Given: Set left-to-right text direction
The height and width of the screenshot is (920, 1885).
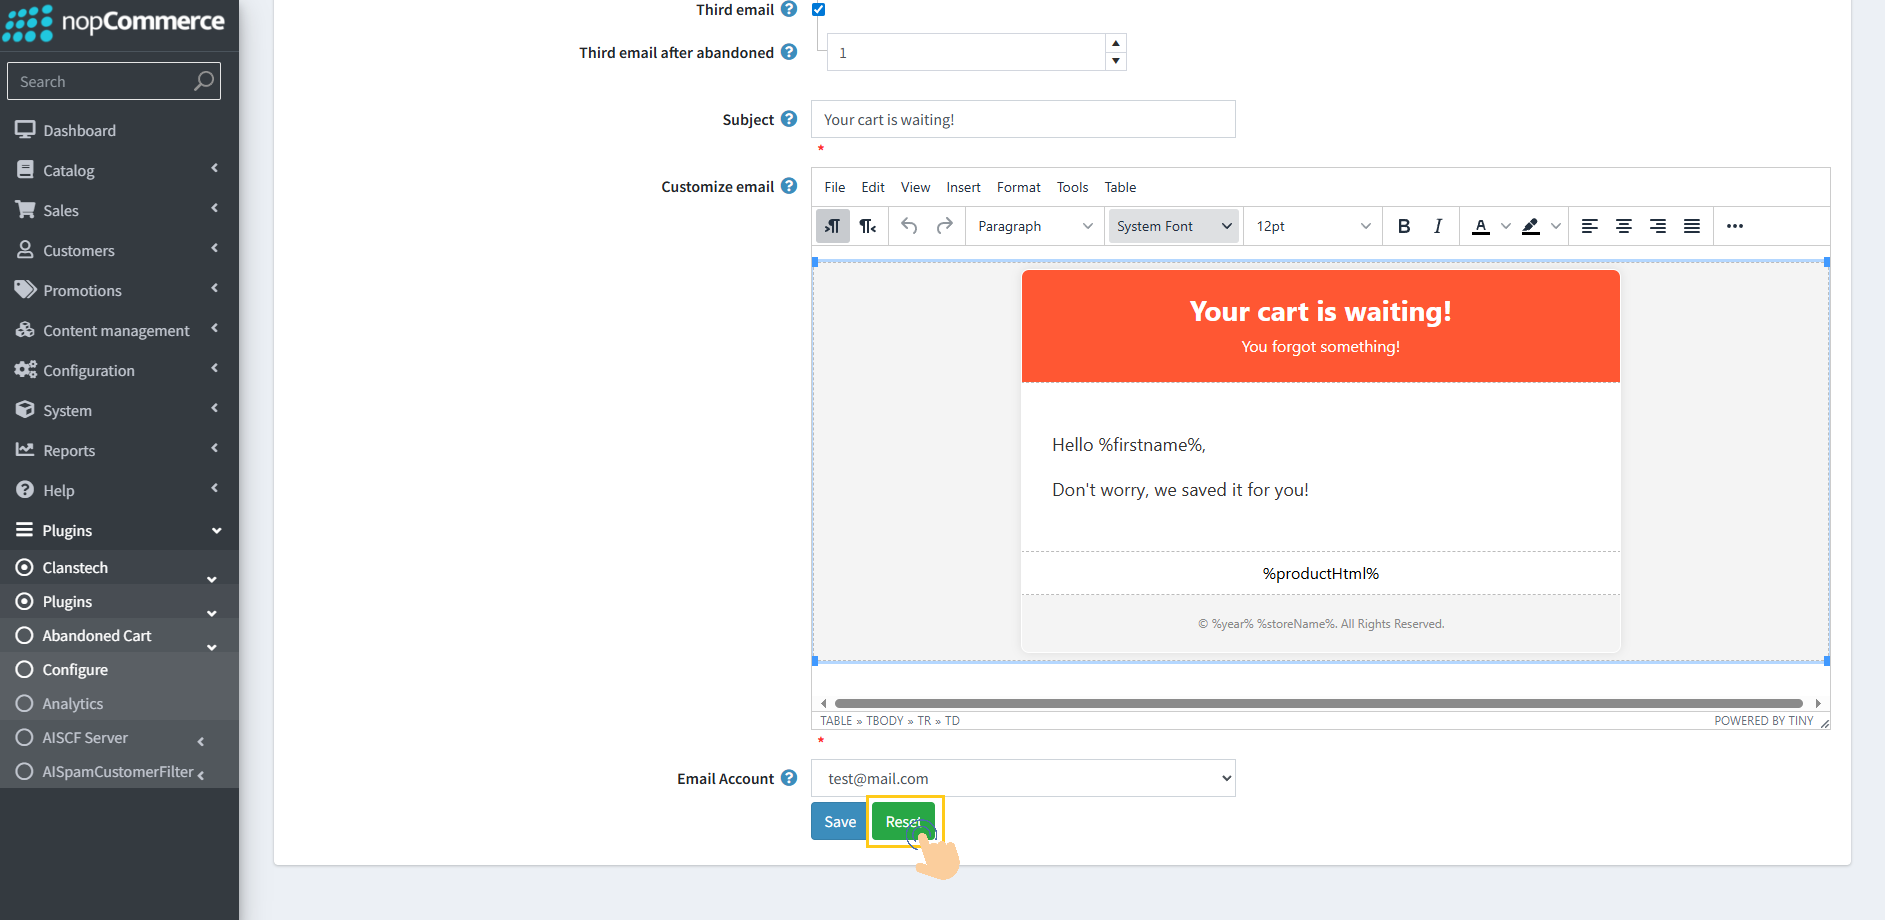Looking at the screenshot, I should click(832, 226).
